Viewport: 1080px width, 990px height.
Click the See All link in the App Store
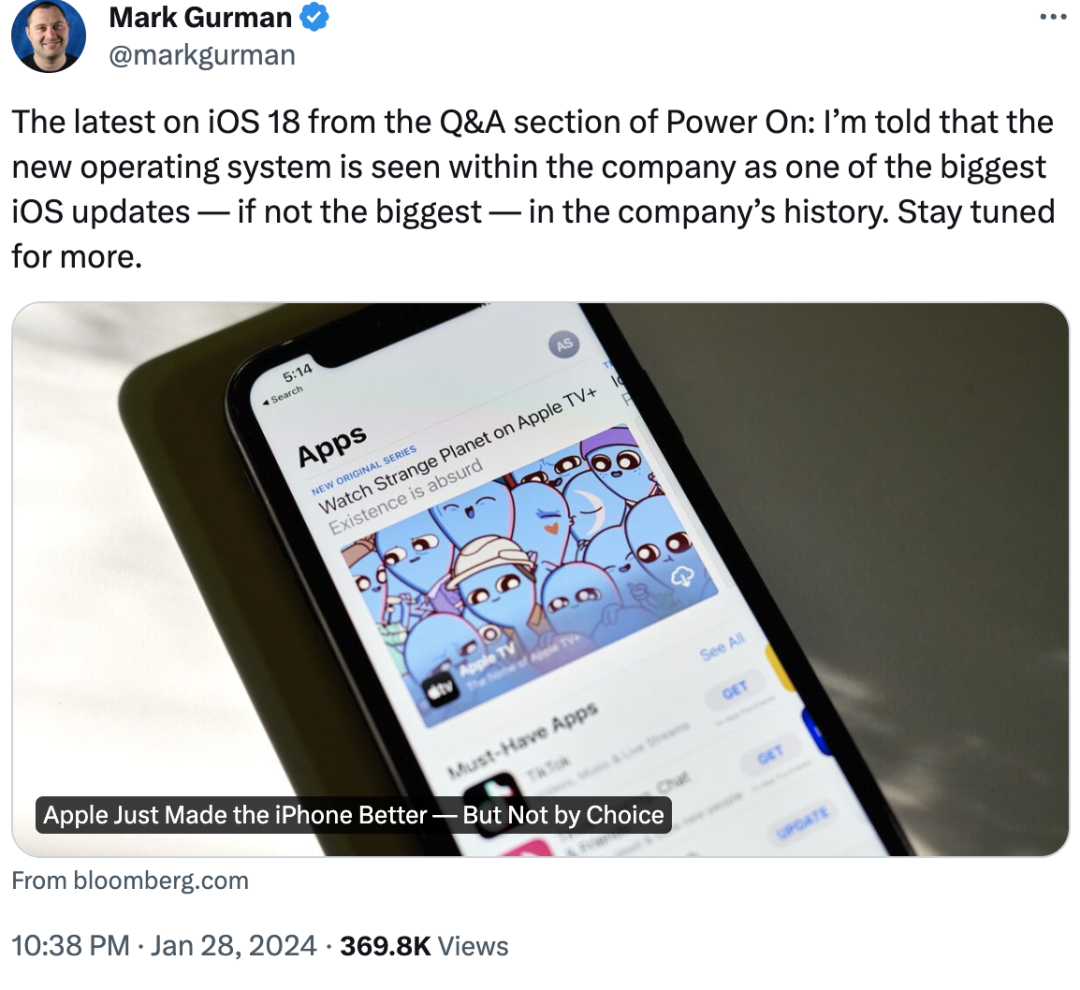click(x=722, y=648)
